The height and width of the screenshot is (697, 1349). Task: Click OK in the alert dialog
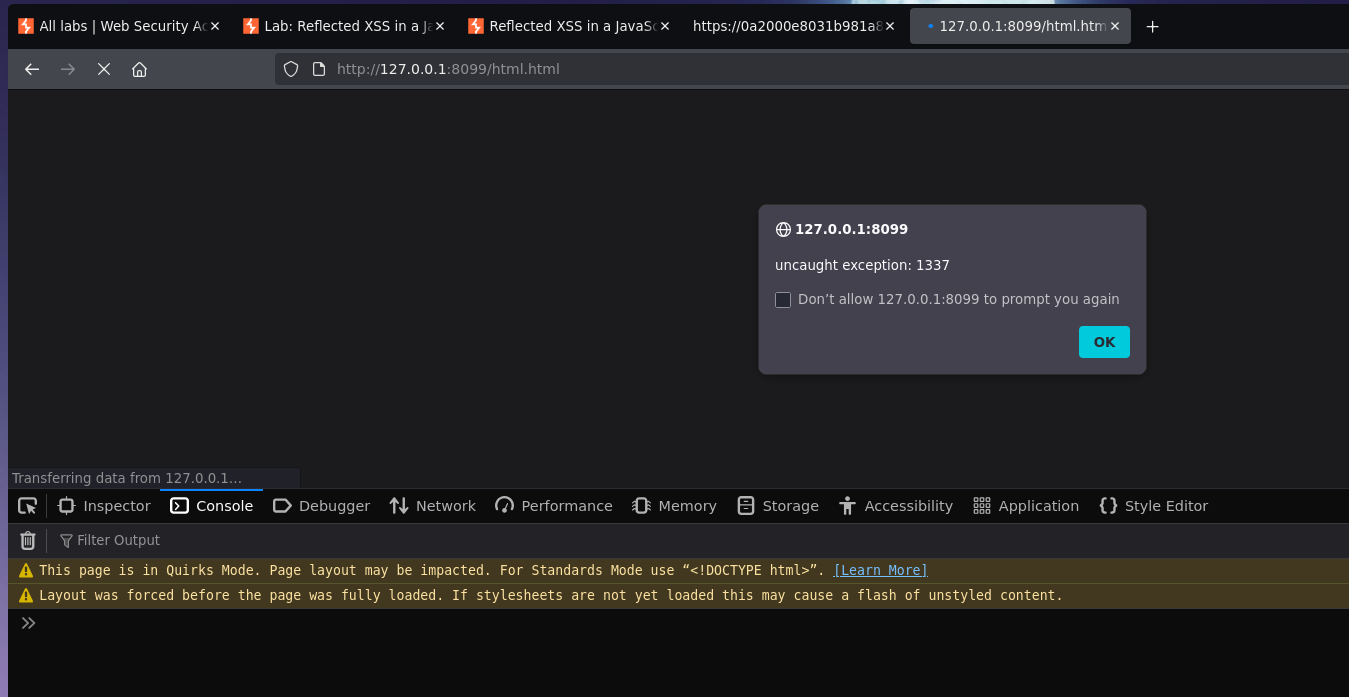(1104, 342)
